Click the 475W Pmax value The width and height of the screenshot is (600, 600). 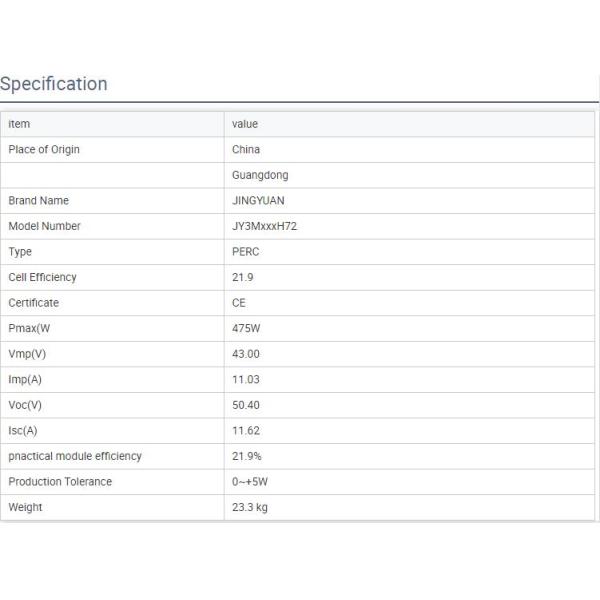click(246, 328)
